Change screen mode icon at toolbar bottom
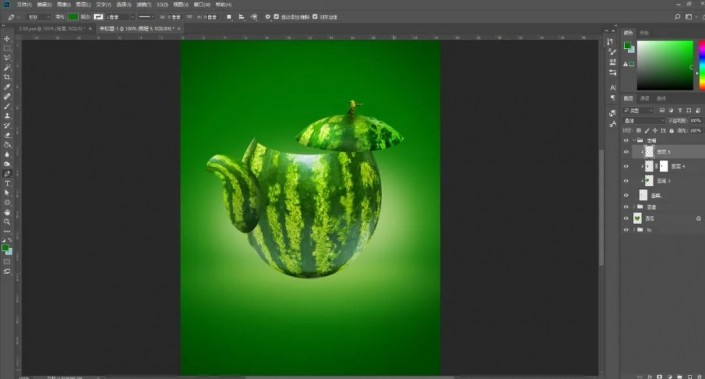Screen dimensions: 705x379 7,272
